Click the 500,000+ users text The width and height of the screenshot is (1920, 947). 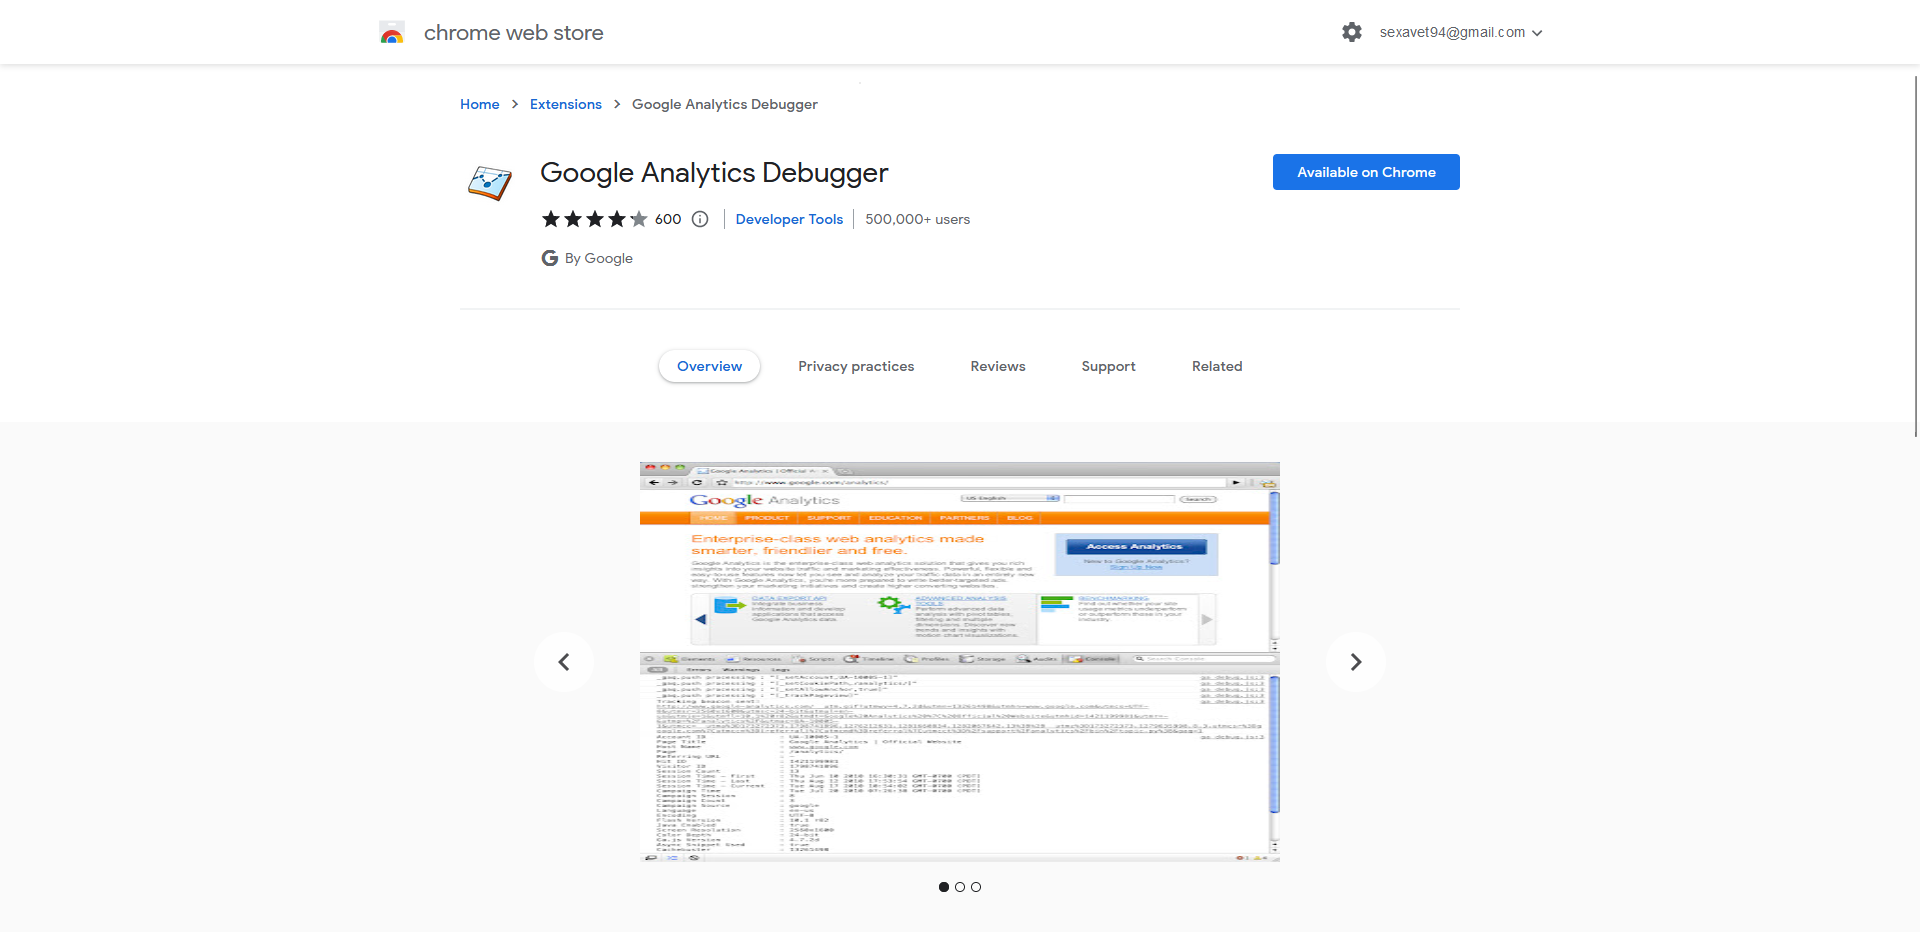[918, 219]
